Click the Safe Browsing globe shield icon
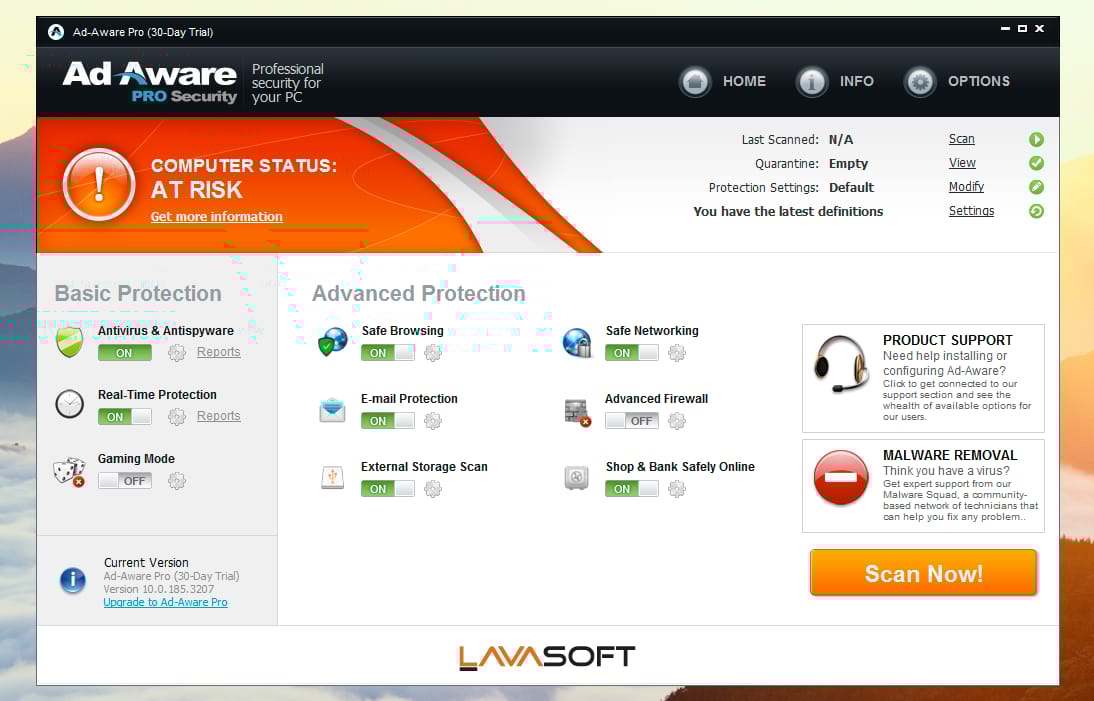The height and width of the screenshot is (701, 1094). [x=332, y=341]
